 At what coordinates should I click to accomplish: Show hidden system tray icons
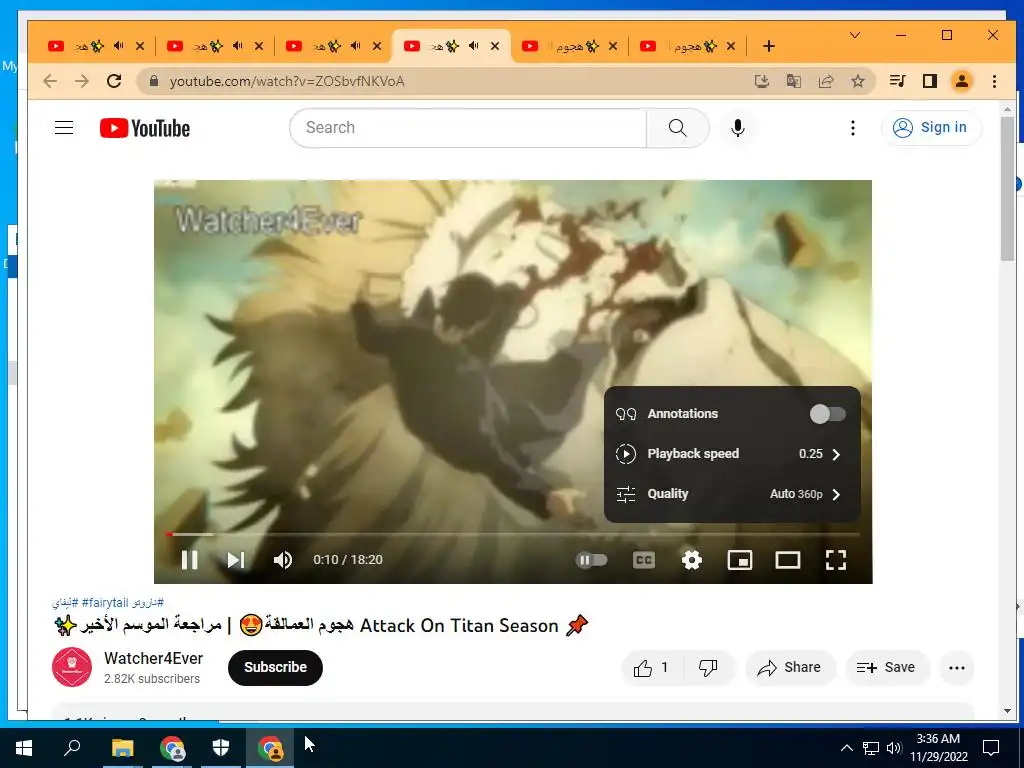pyautogui.click(x=846, y=748)
